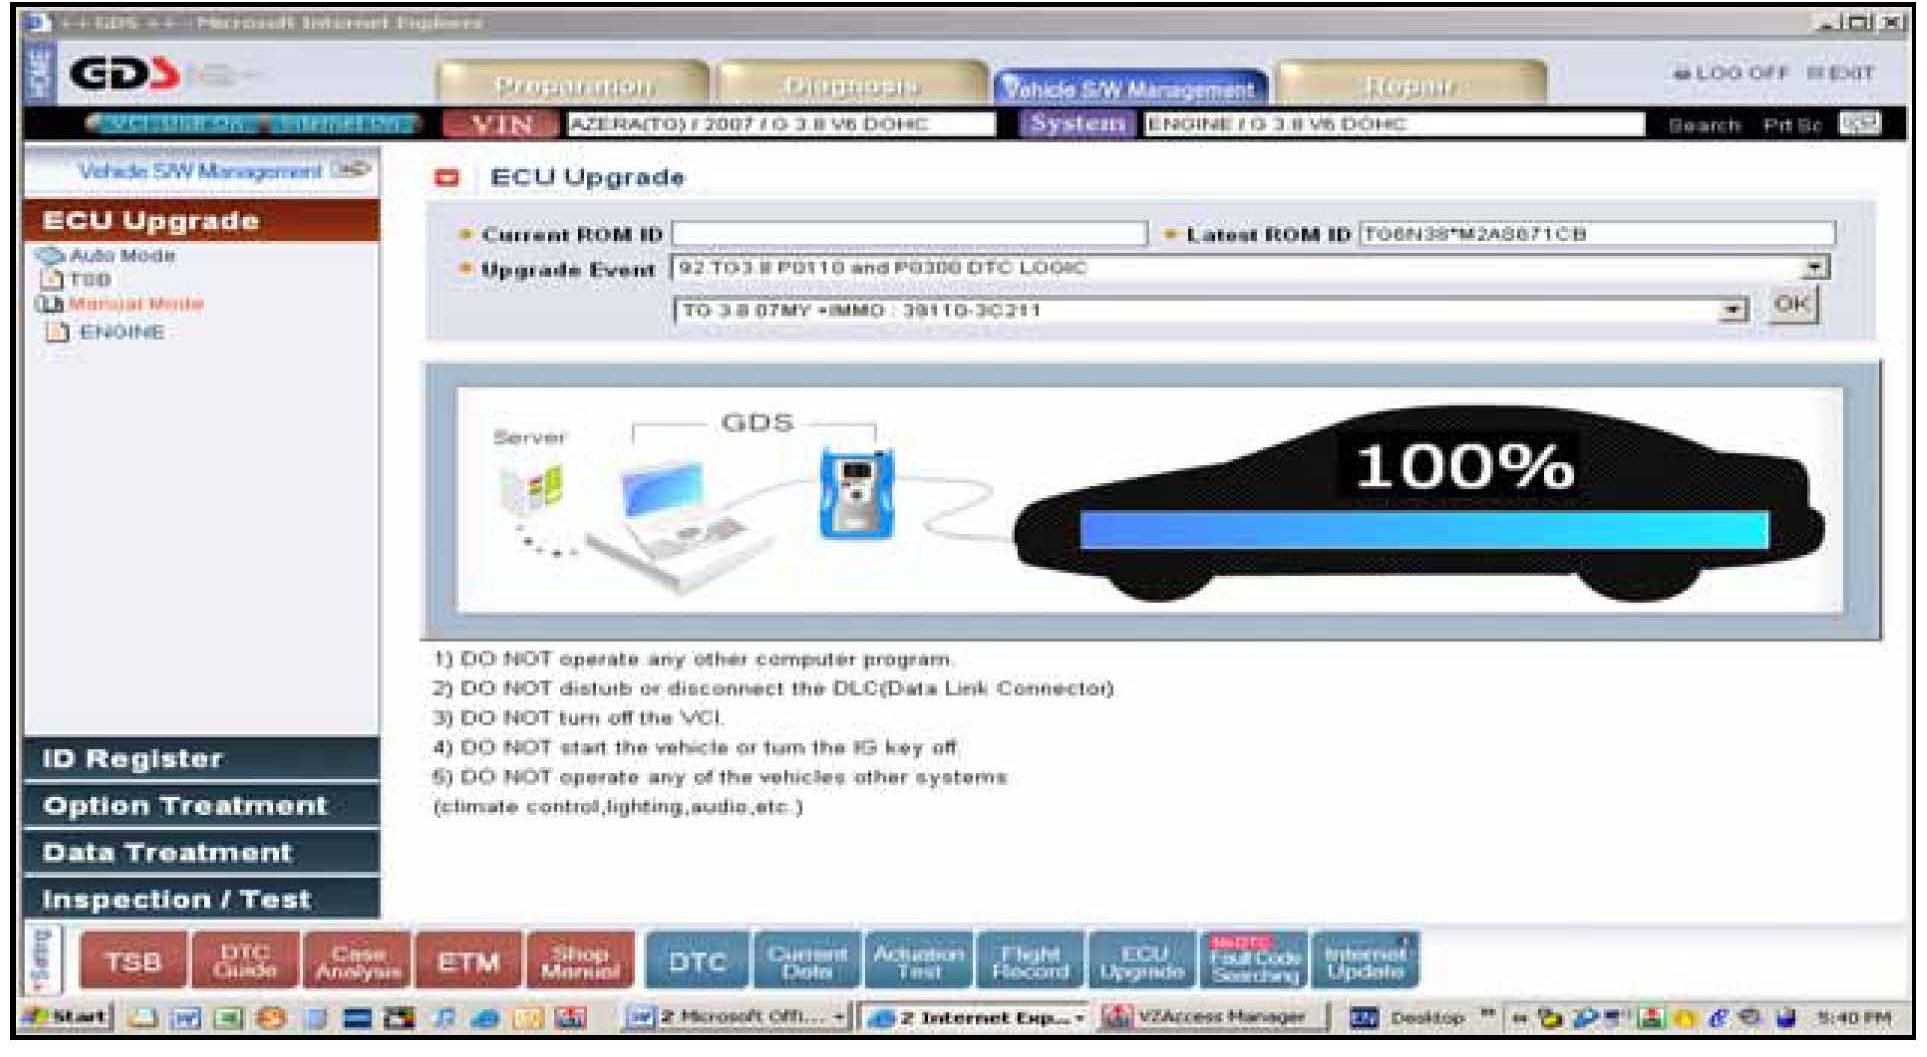Open Current Data from toolbar

(807, 962)
